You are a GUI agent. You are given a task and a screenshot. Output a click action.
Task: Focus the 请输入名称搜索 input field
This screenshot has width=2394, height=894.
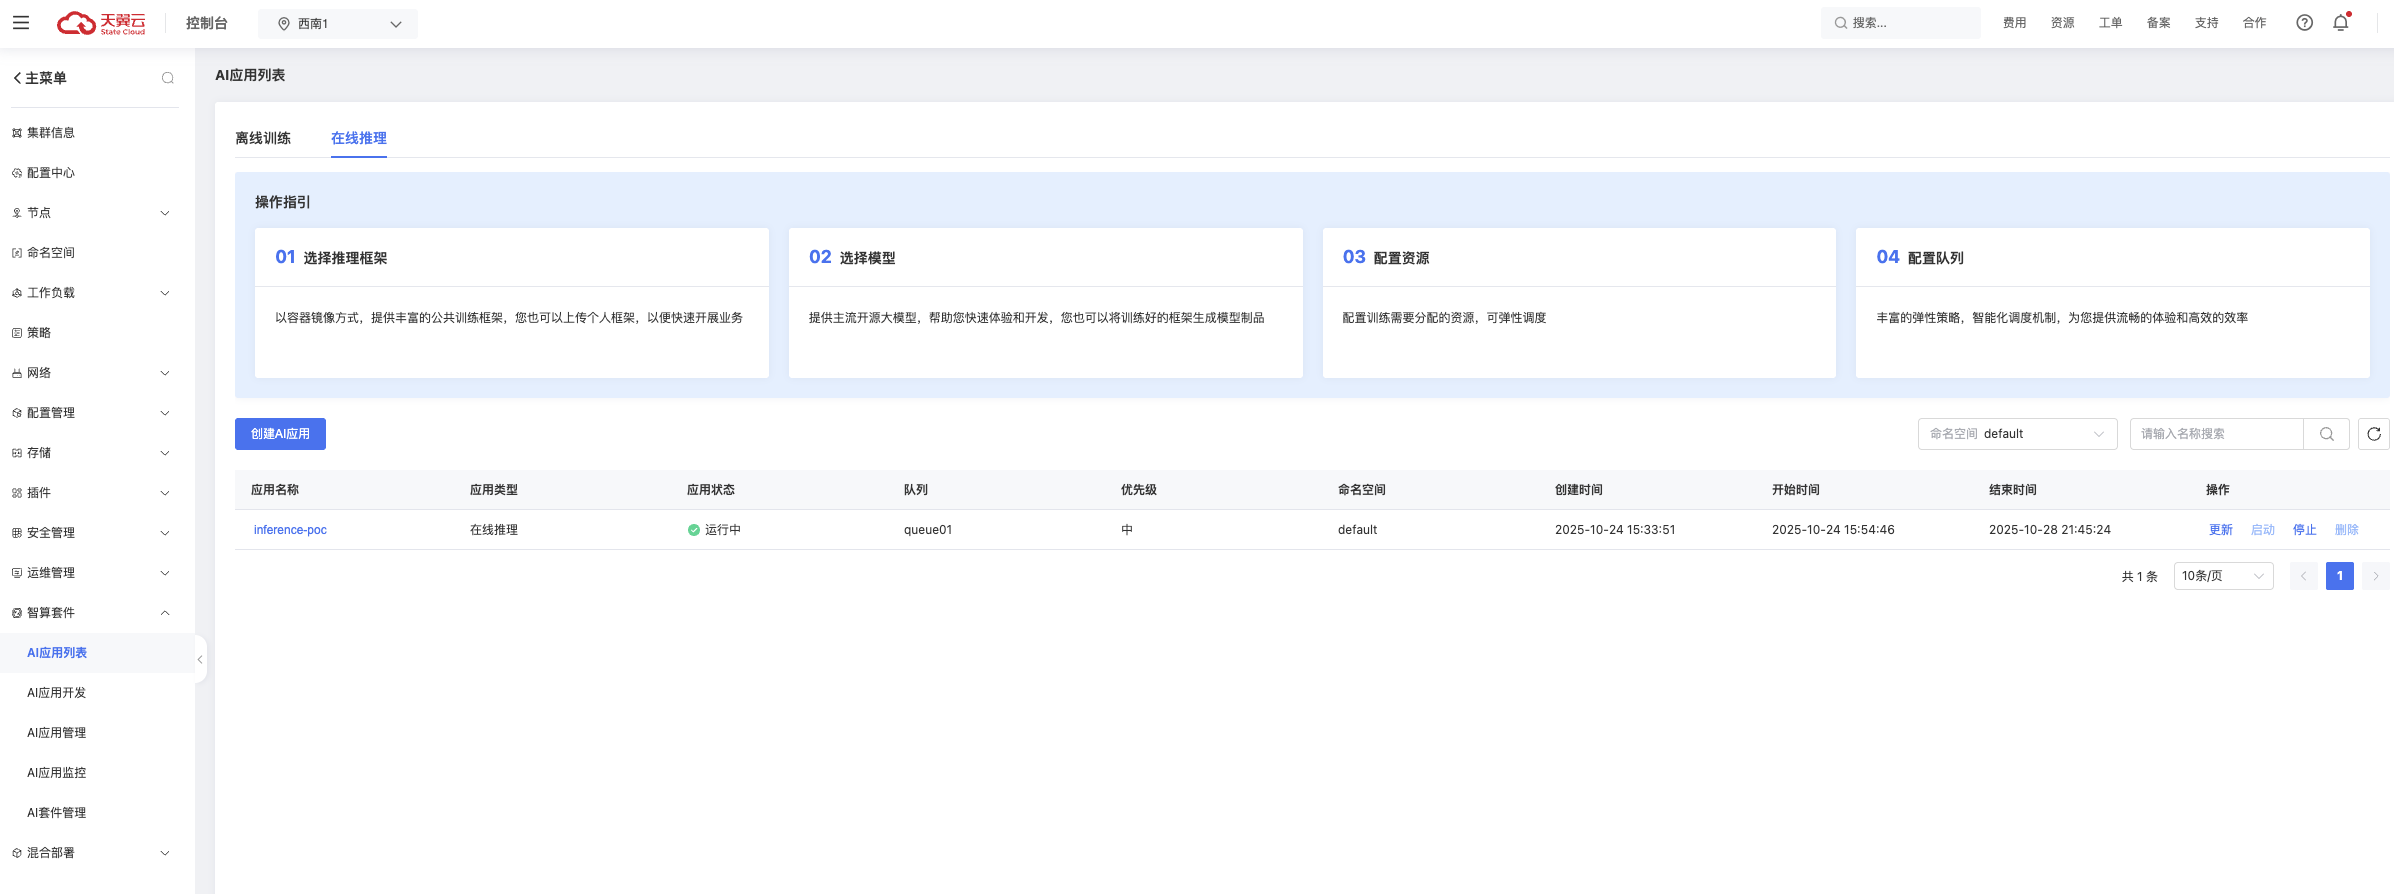(2216, 434)
